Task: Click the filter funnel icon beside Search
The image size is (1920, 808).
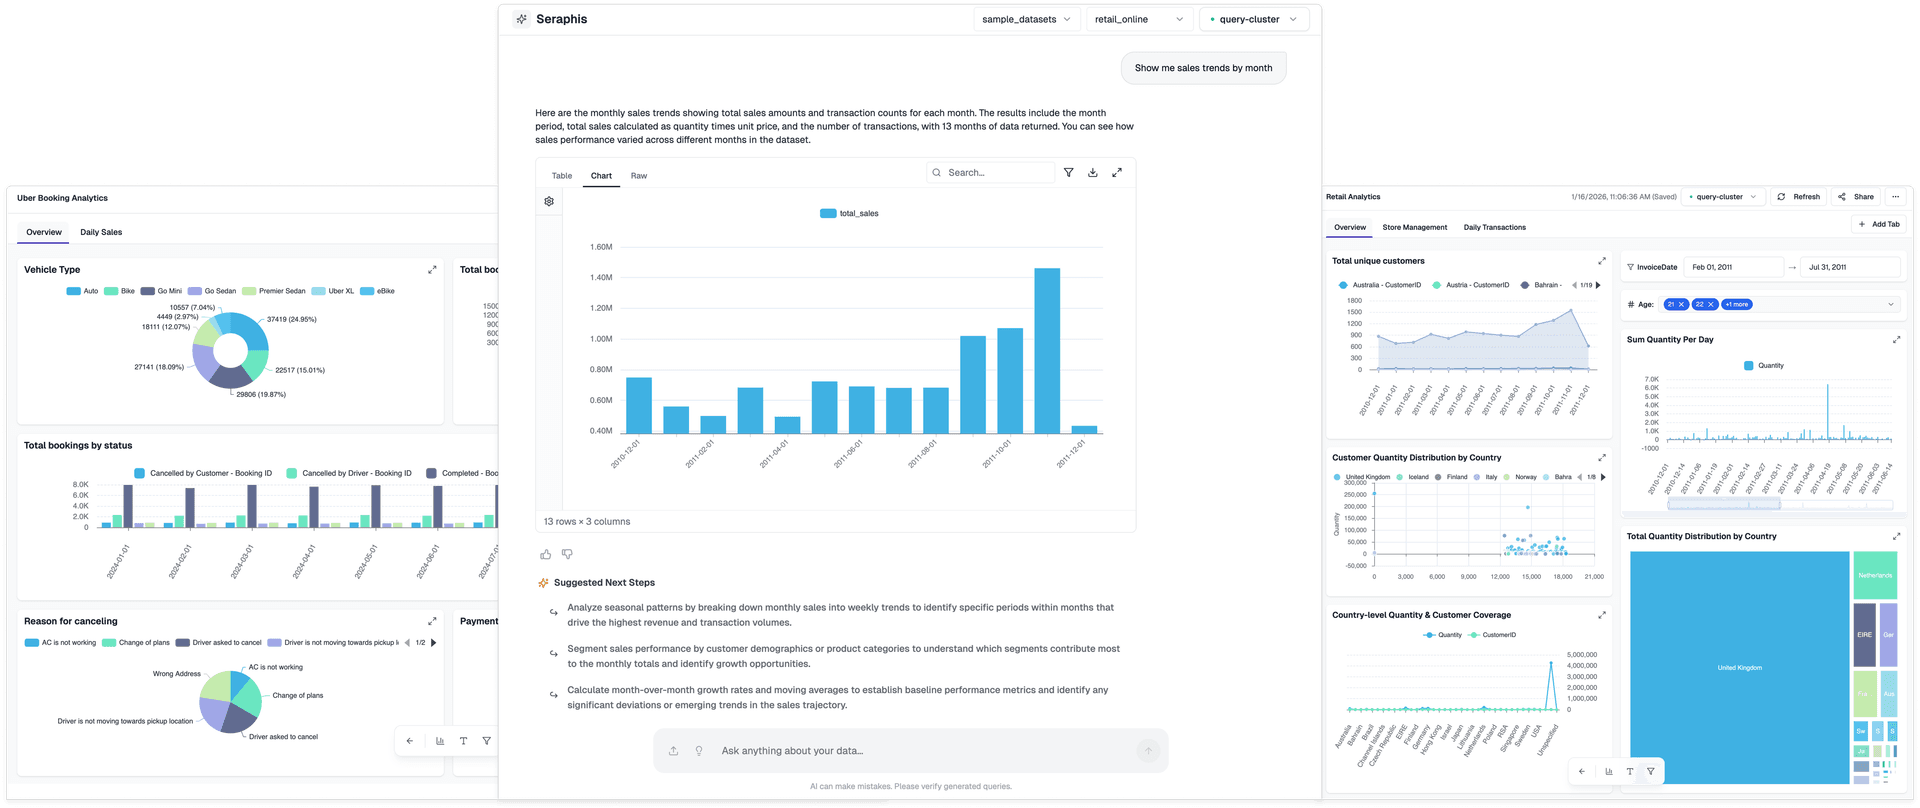Action: click(1069, 173)
